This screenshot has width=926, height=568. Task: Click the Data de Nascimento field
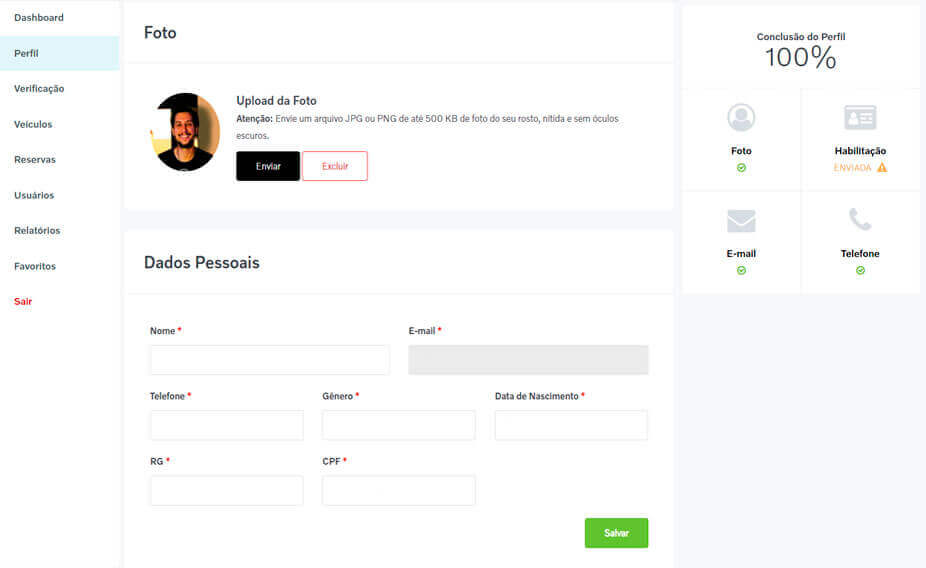pos(571,425)
